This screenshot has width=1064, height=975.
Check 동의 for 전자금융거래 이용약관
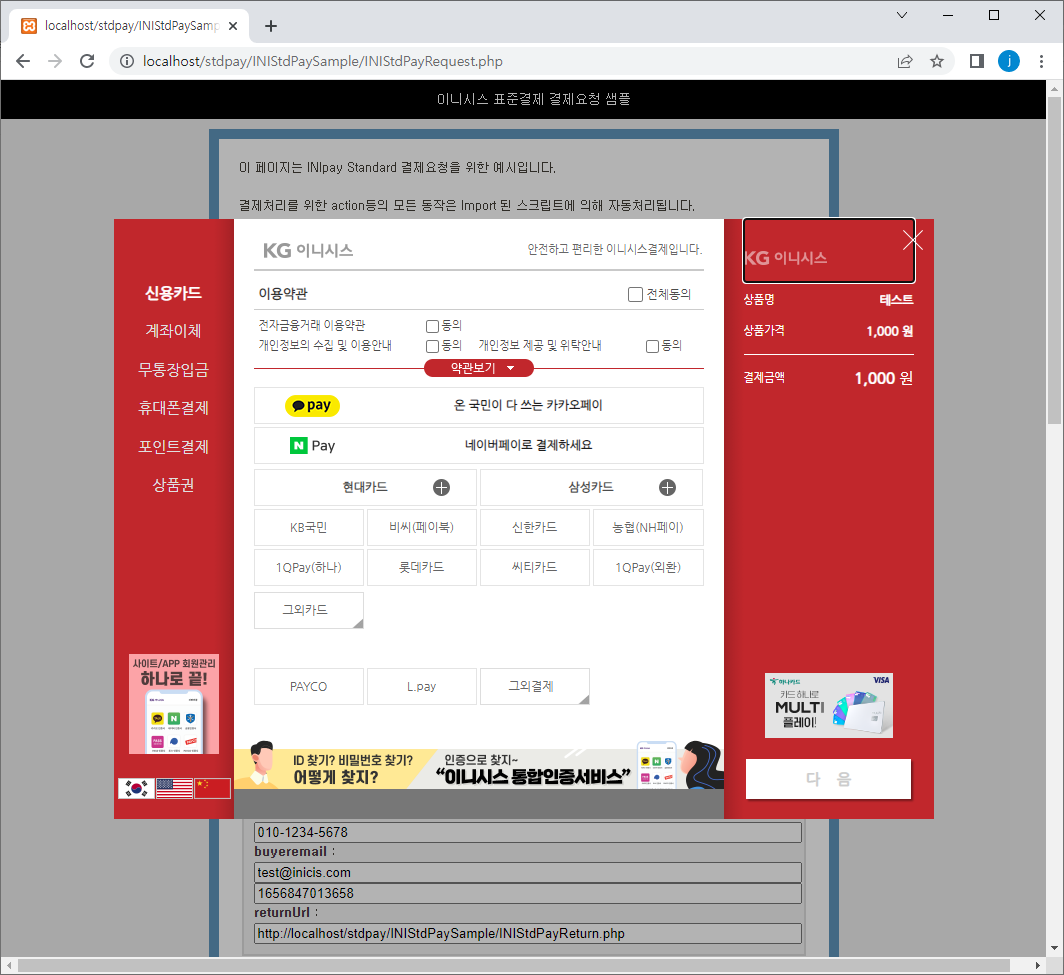[432, 326]
